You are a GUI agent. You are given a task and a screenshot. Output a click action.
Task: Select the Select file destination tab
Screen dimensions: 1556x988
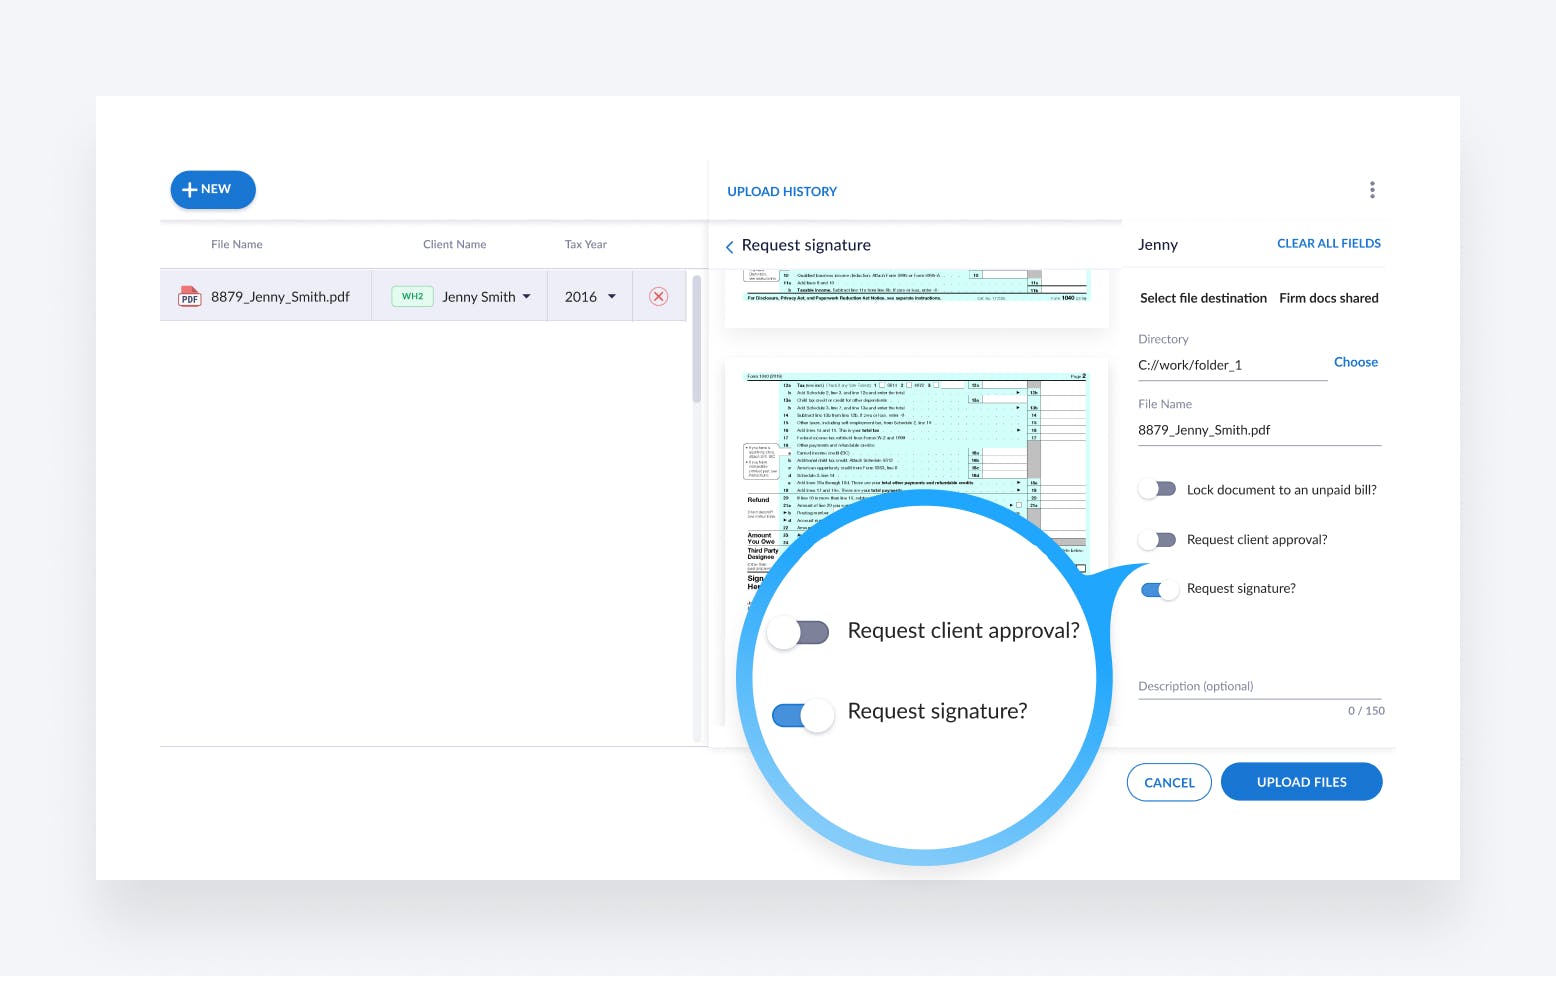(x=1203, y=298)
